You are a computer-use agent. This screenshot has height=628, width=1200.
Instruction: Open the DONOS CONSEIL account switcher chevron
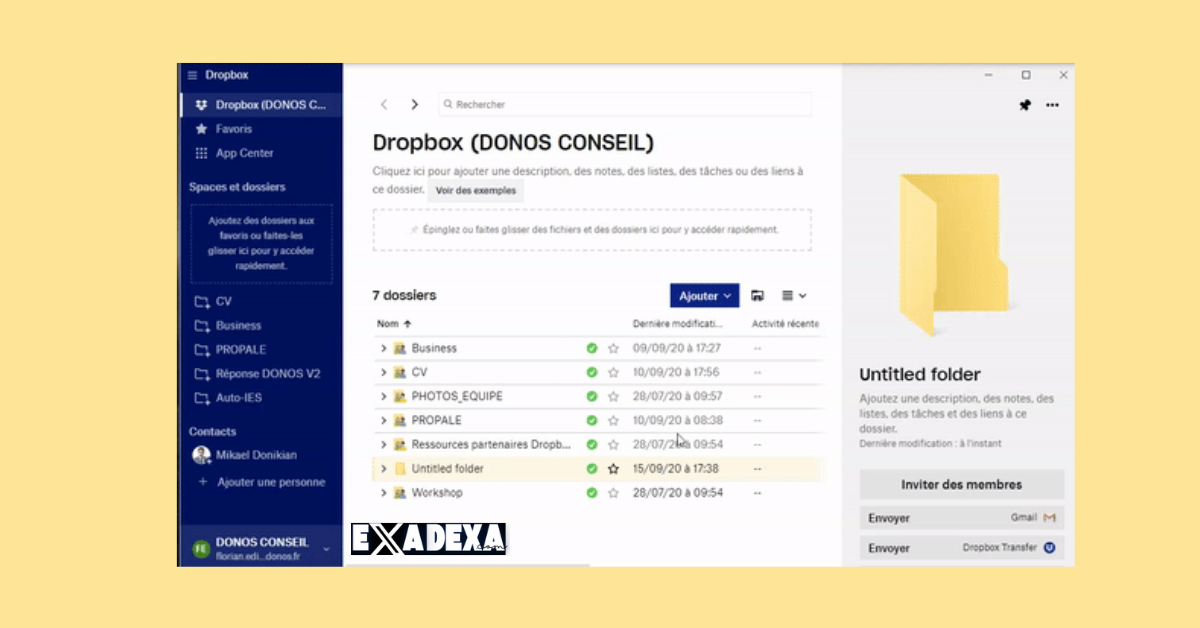325,547
